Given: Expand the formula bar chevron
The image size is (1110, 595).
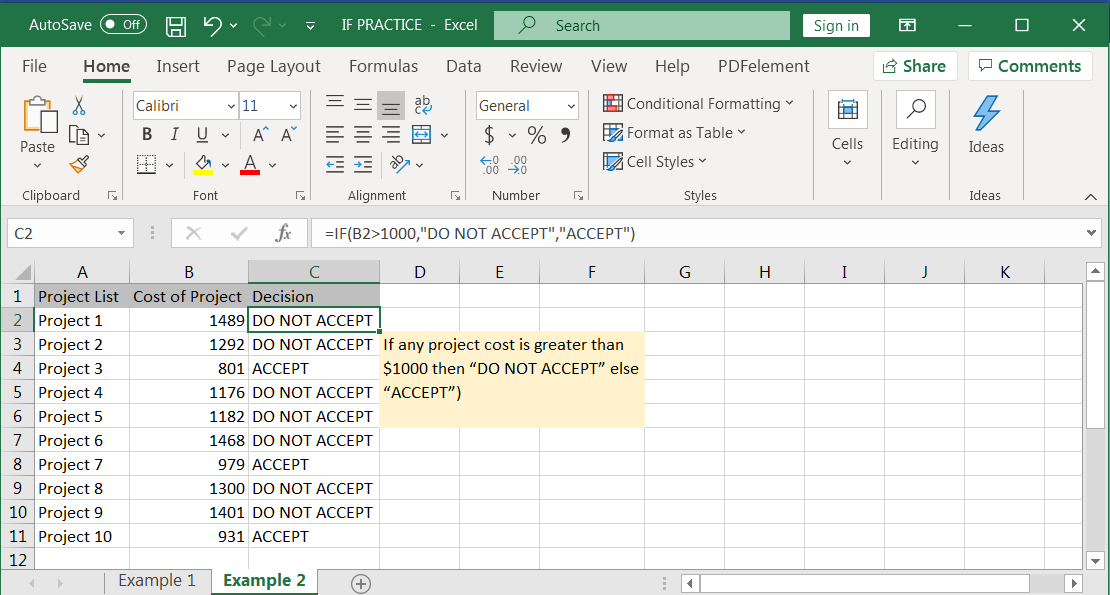Looking at the screenshot, I should (x=1091, y=233).
